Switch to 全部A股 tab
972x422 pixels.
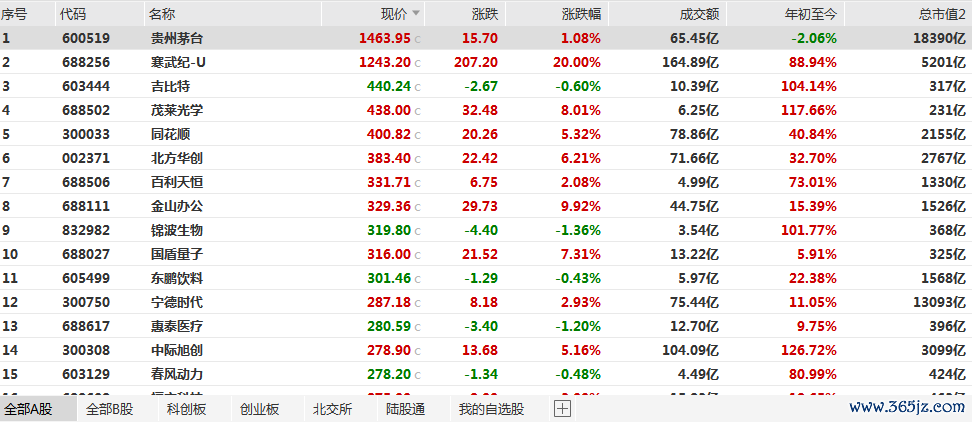tap(29, 409)
